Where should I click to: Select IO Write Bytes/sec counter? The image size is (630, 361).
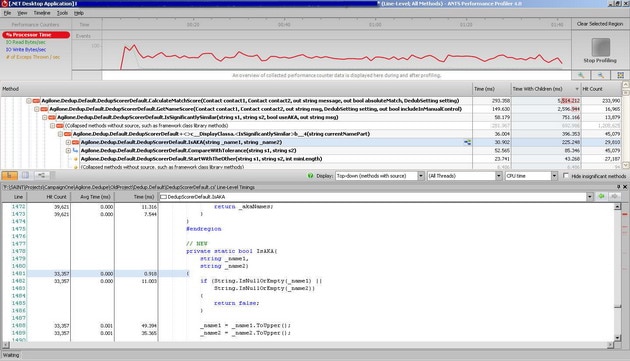tap(26, 49)
